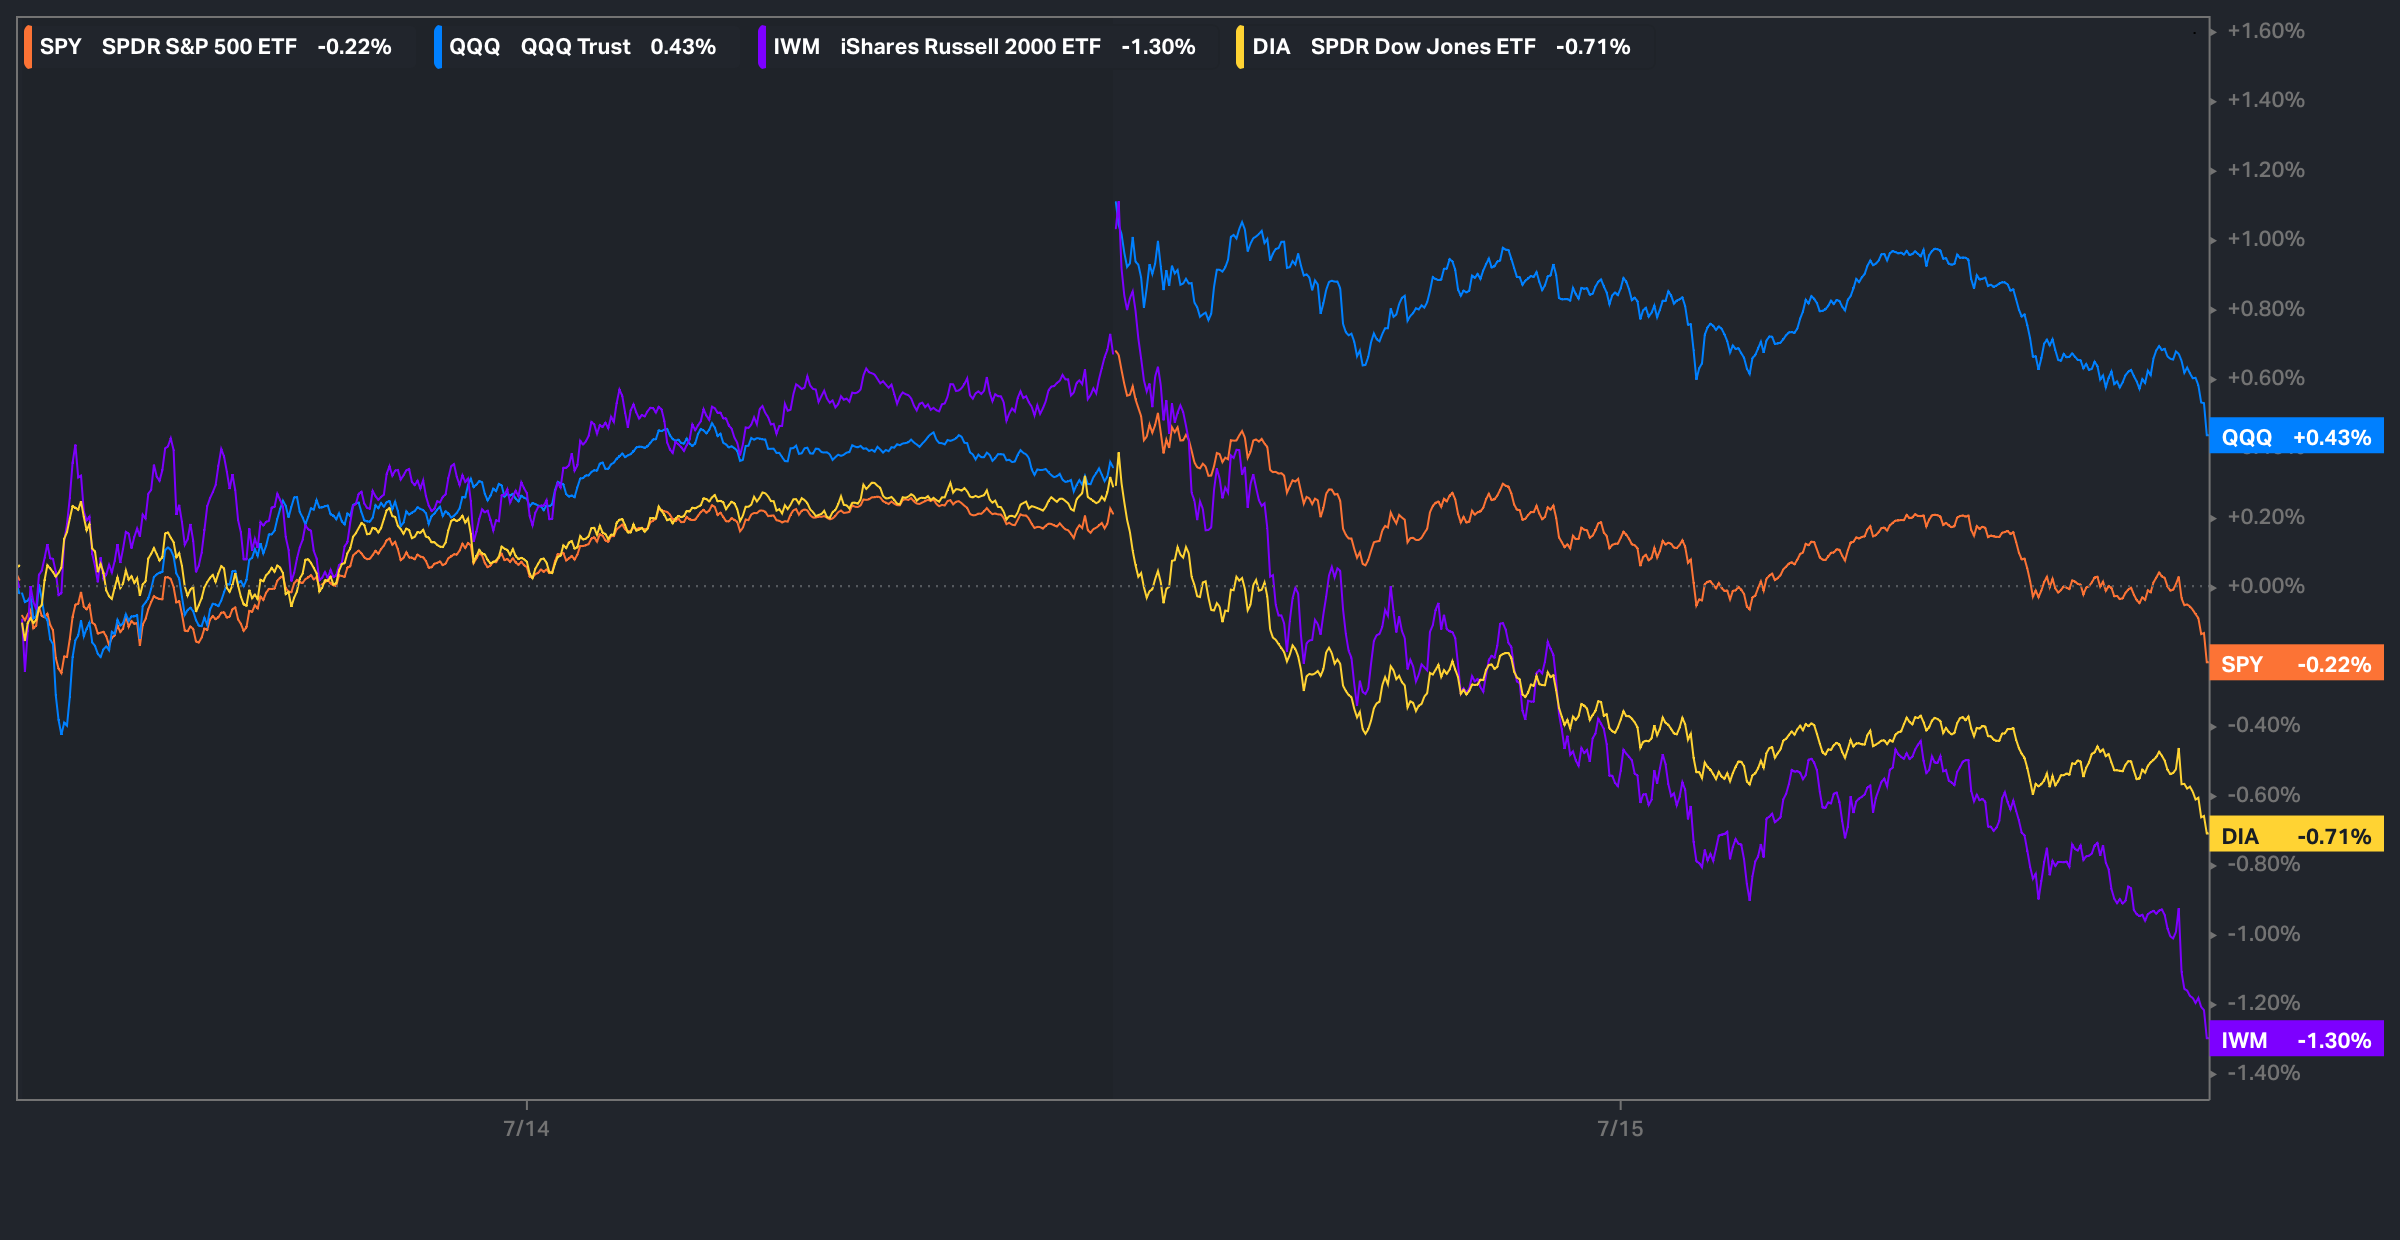2400x1240 pixels.
Task: Click the 7/15 date label on time axis
Action: point(1620,1129)
